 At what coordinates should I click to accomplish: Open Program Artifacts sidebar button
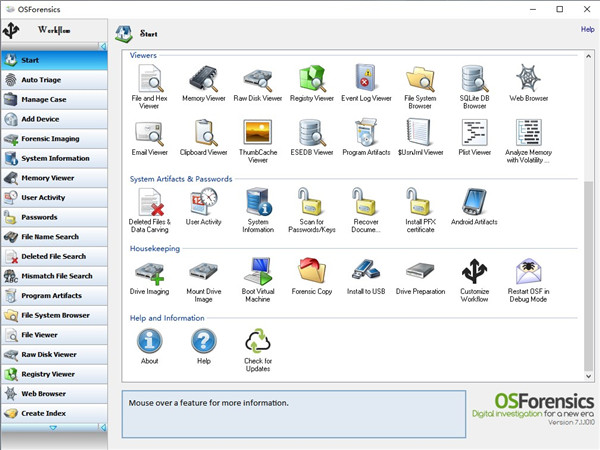pos(54,295)
